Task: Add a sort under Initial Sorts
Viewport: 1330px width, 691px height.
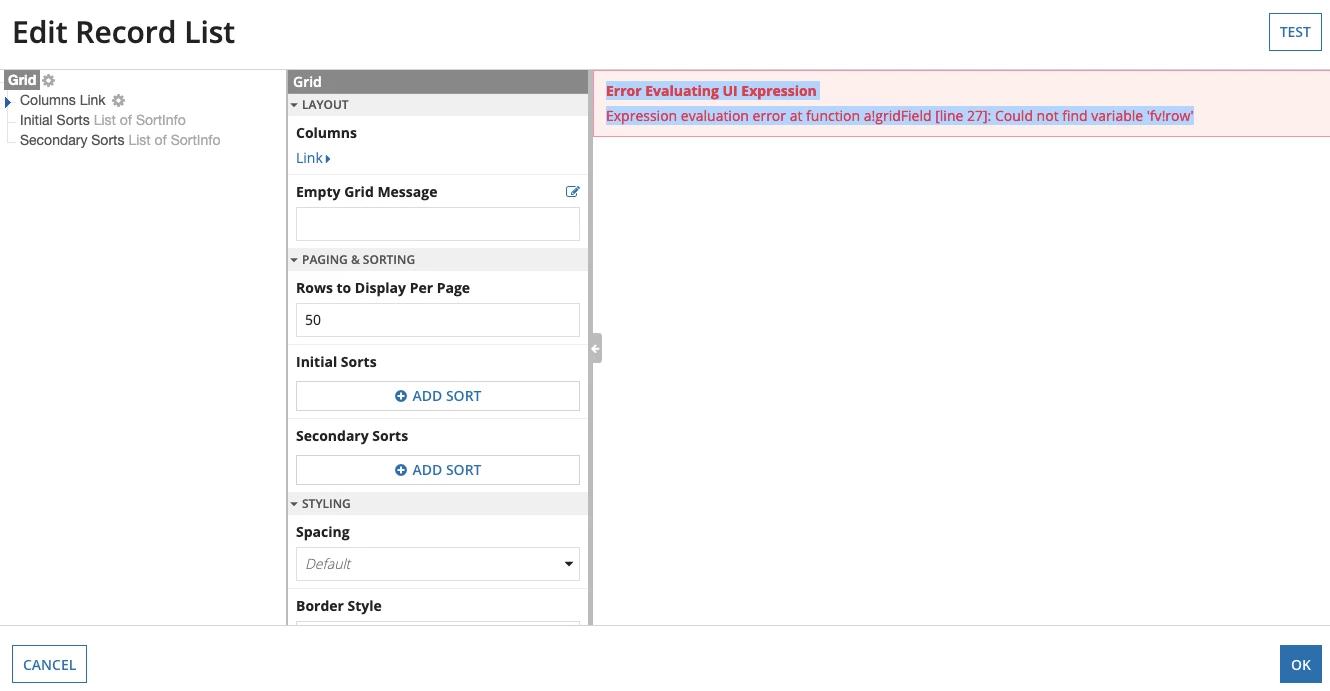Action: [x=438, y=396]
